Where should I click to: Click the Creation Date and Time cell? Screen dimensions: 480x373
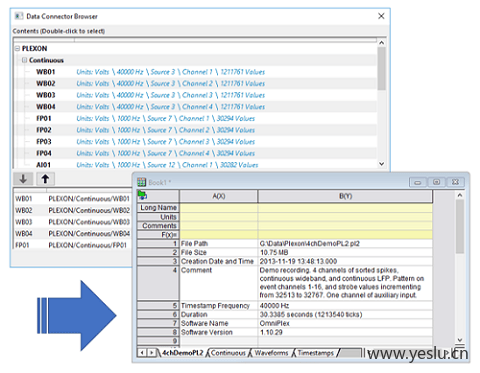219,261
